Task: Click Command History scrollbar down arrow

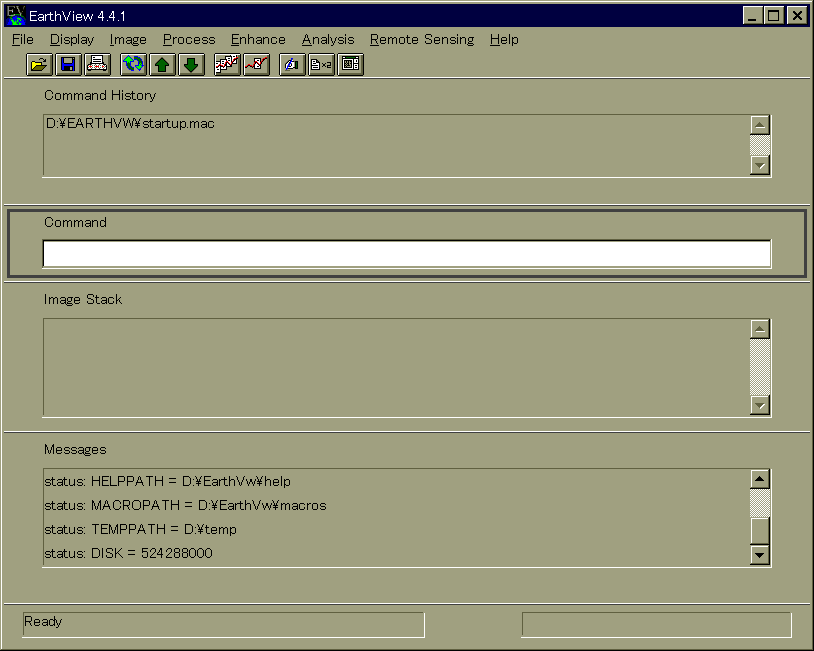Action: point(760,166)
